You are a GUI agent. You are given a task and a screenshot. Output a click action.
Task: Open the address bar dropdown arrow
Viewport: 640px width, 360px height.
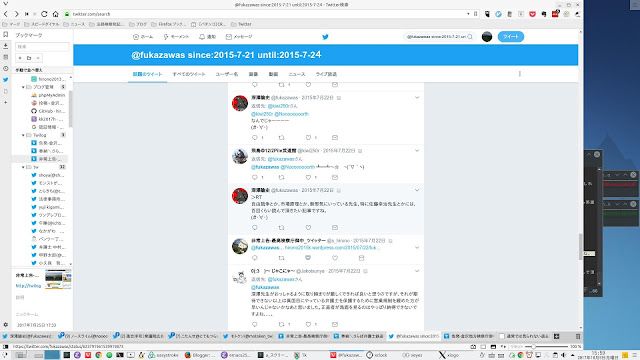468,14
